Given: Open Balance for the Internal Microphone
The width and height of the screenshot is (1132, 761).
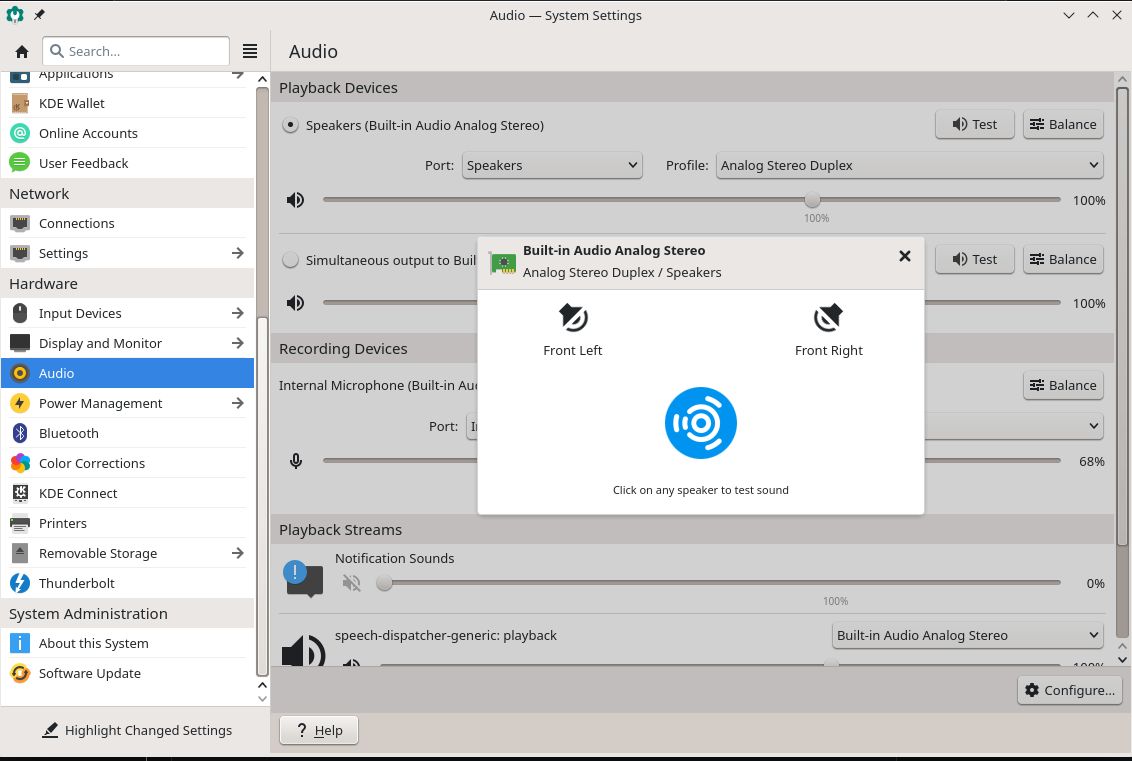Looking at the screenshot, I should click(x=1063, y=386).
